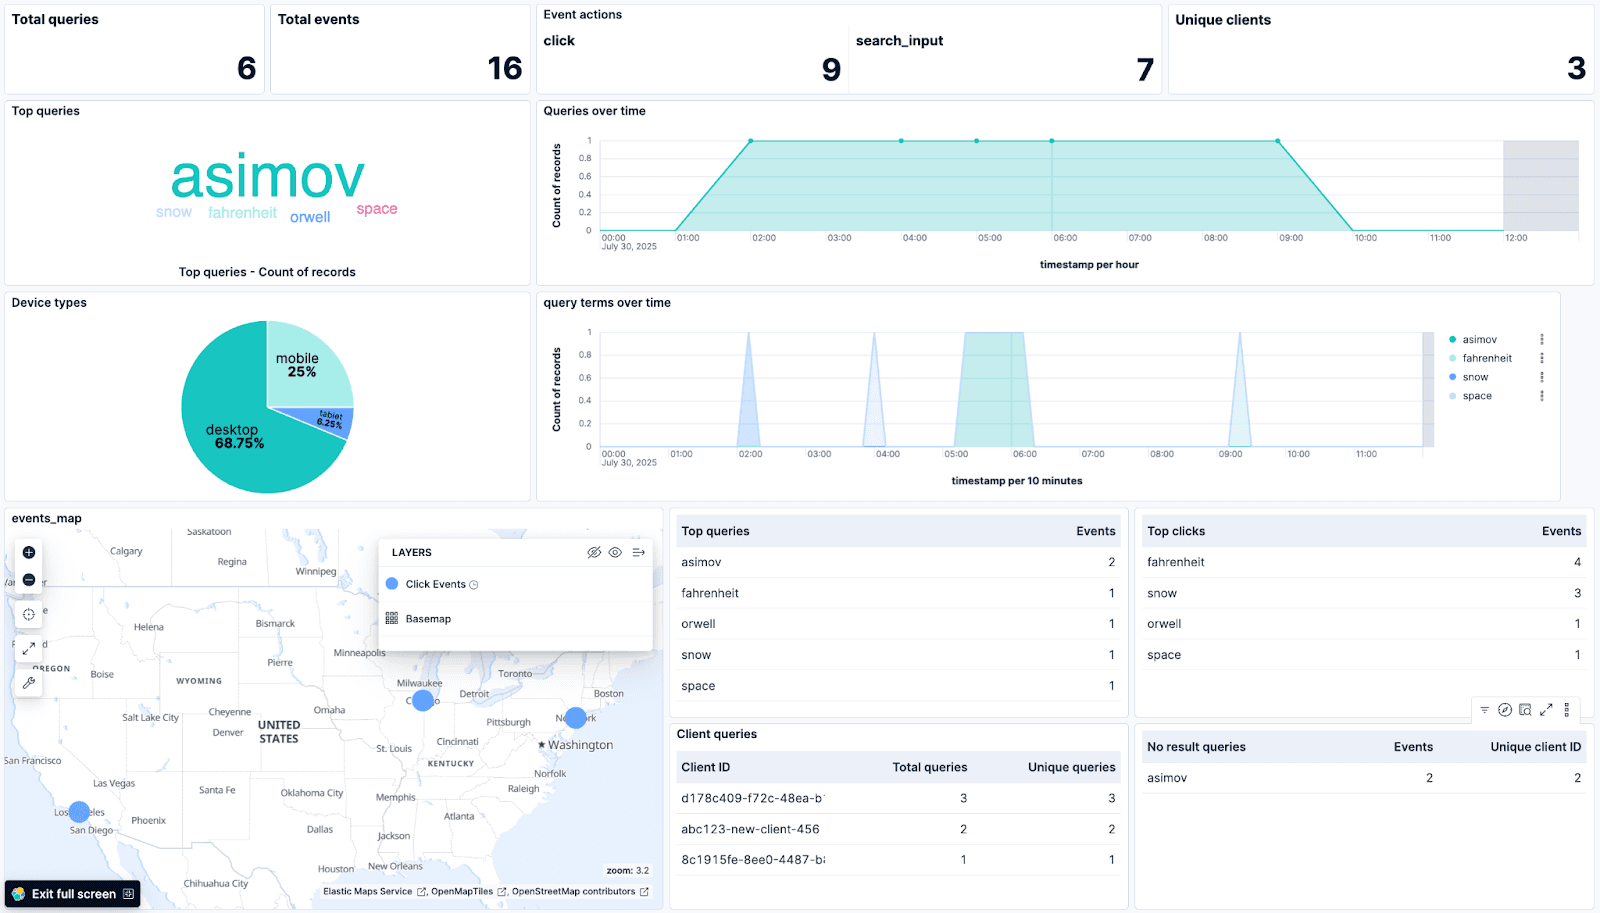Image resolution: width=1600 pixels, height=913 pixels.
Task: Open the map tools wrench icon
Action: [x=29, y=683]
